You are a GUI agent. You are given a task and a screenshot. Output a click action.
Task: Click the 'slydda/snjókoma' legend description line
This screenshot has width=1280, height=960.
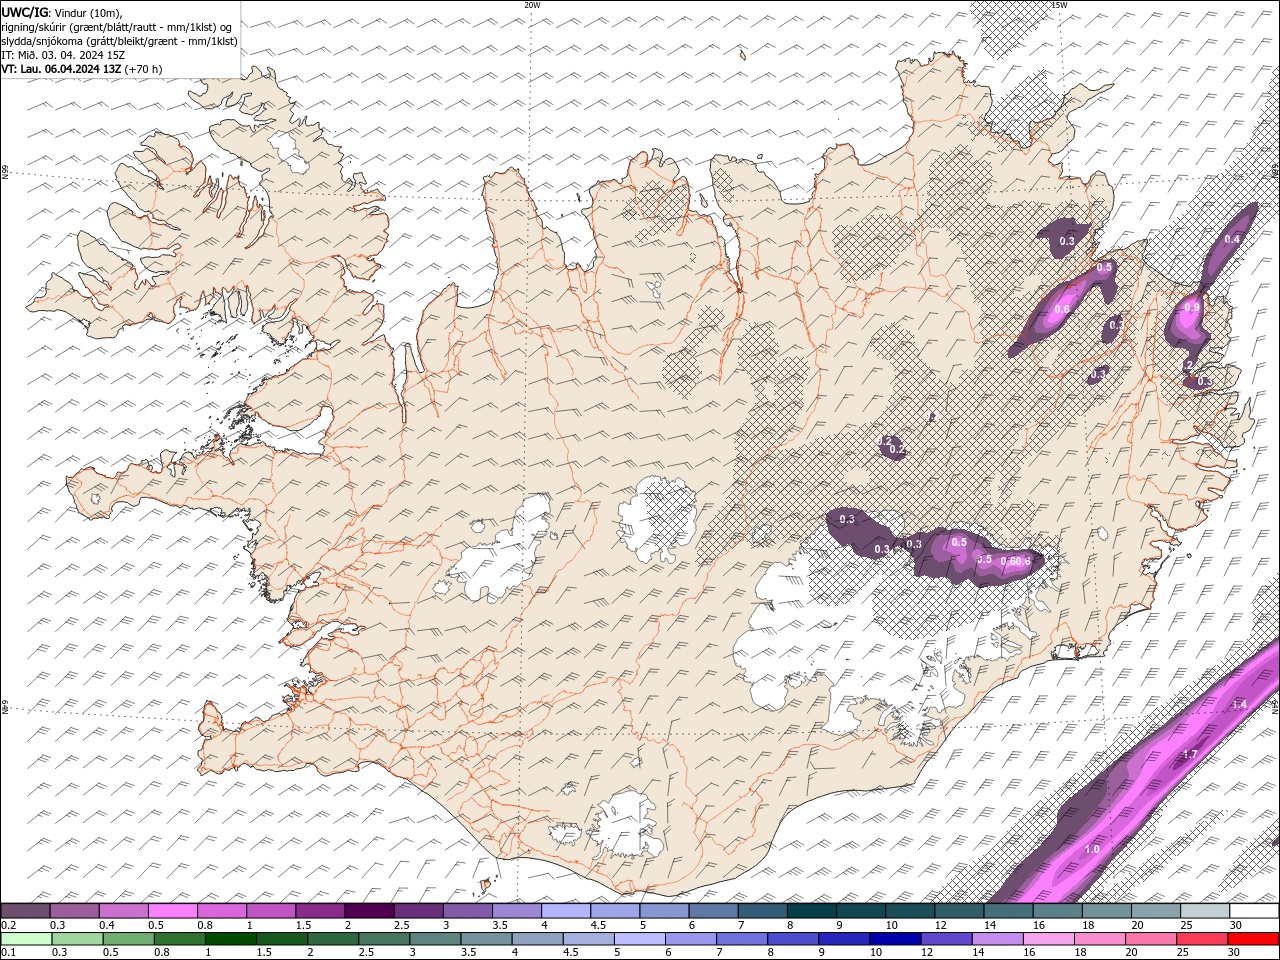(x=119, y=41)
